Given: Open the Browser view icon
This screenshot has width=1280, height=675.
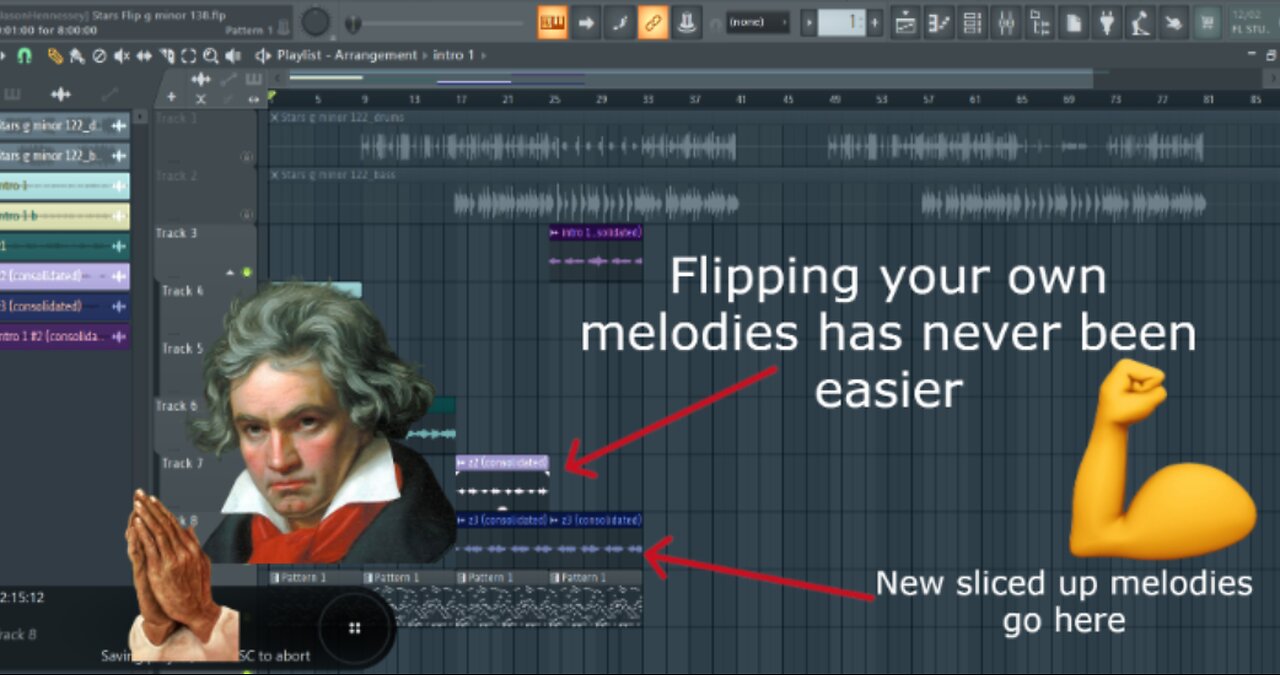Looking at the screenshot, I should pos(1039,21).
